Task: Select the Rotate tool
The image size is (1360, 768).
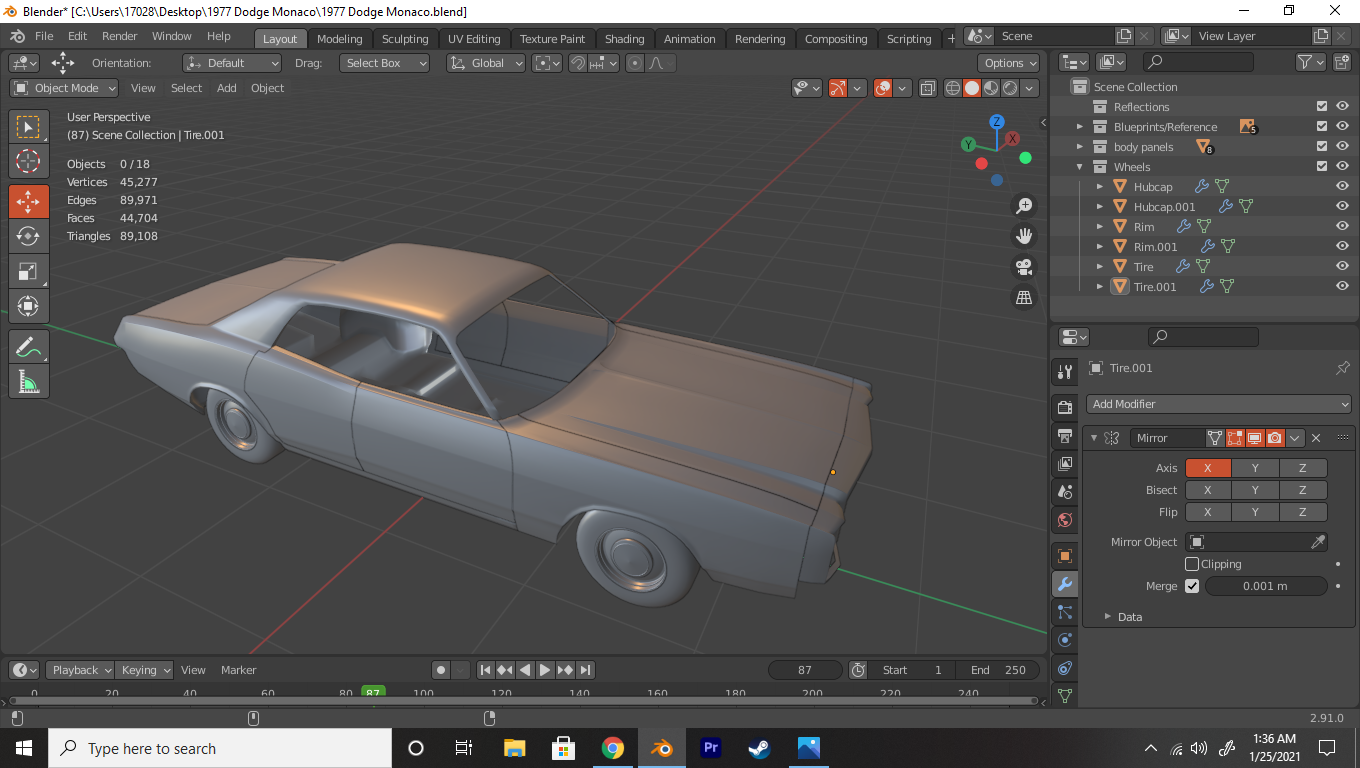Action: tap(28, 236)
